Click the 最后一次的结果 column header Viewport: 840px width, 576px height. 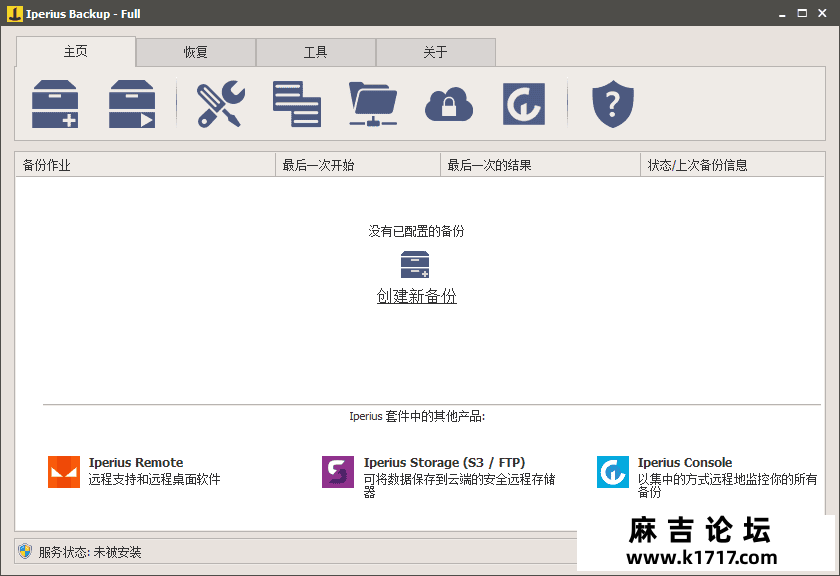pyautogui.click(x=541, y=165)
